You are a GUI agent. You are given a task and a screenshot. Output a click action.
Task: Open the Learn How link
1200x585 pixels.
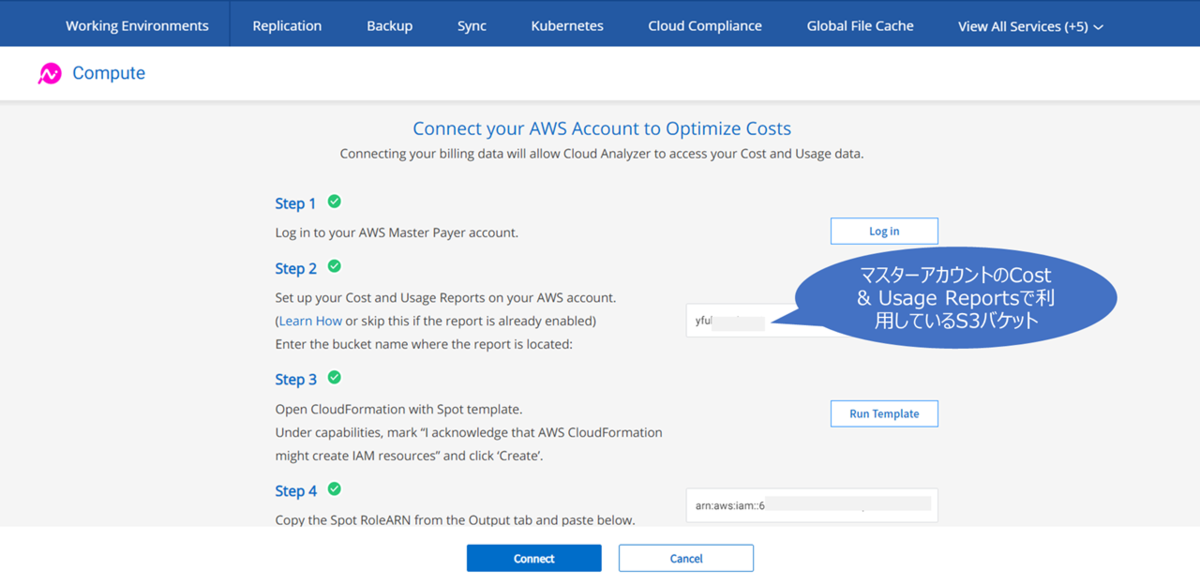[x=310, y=321]
